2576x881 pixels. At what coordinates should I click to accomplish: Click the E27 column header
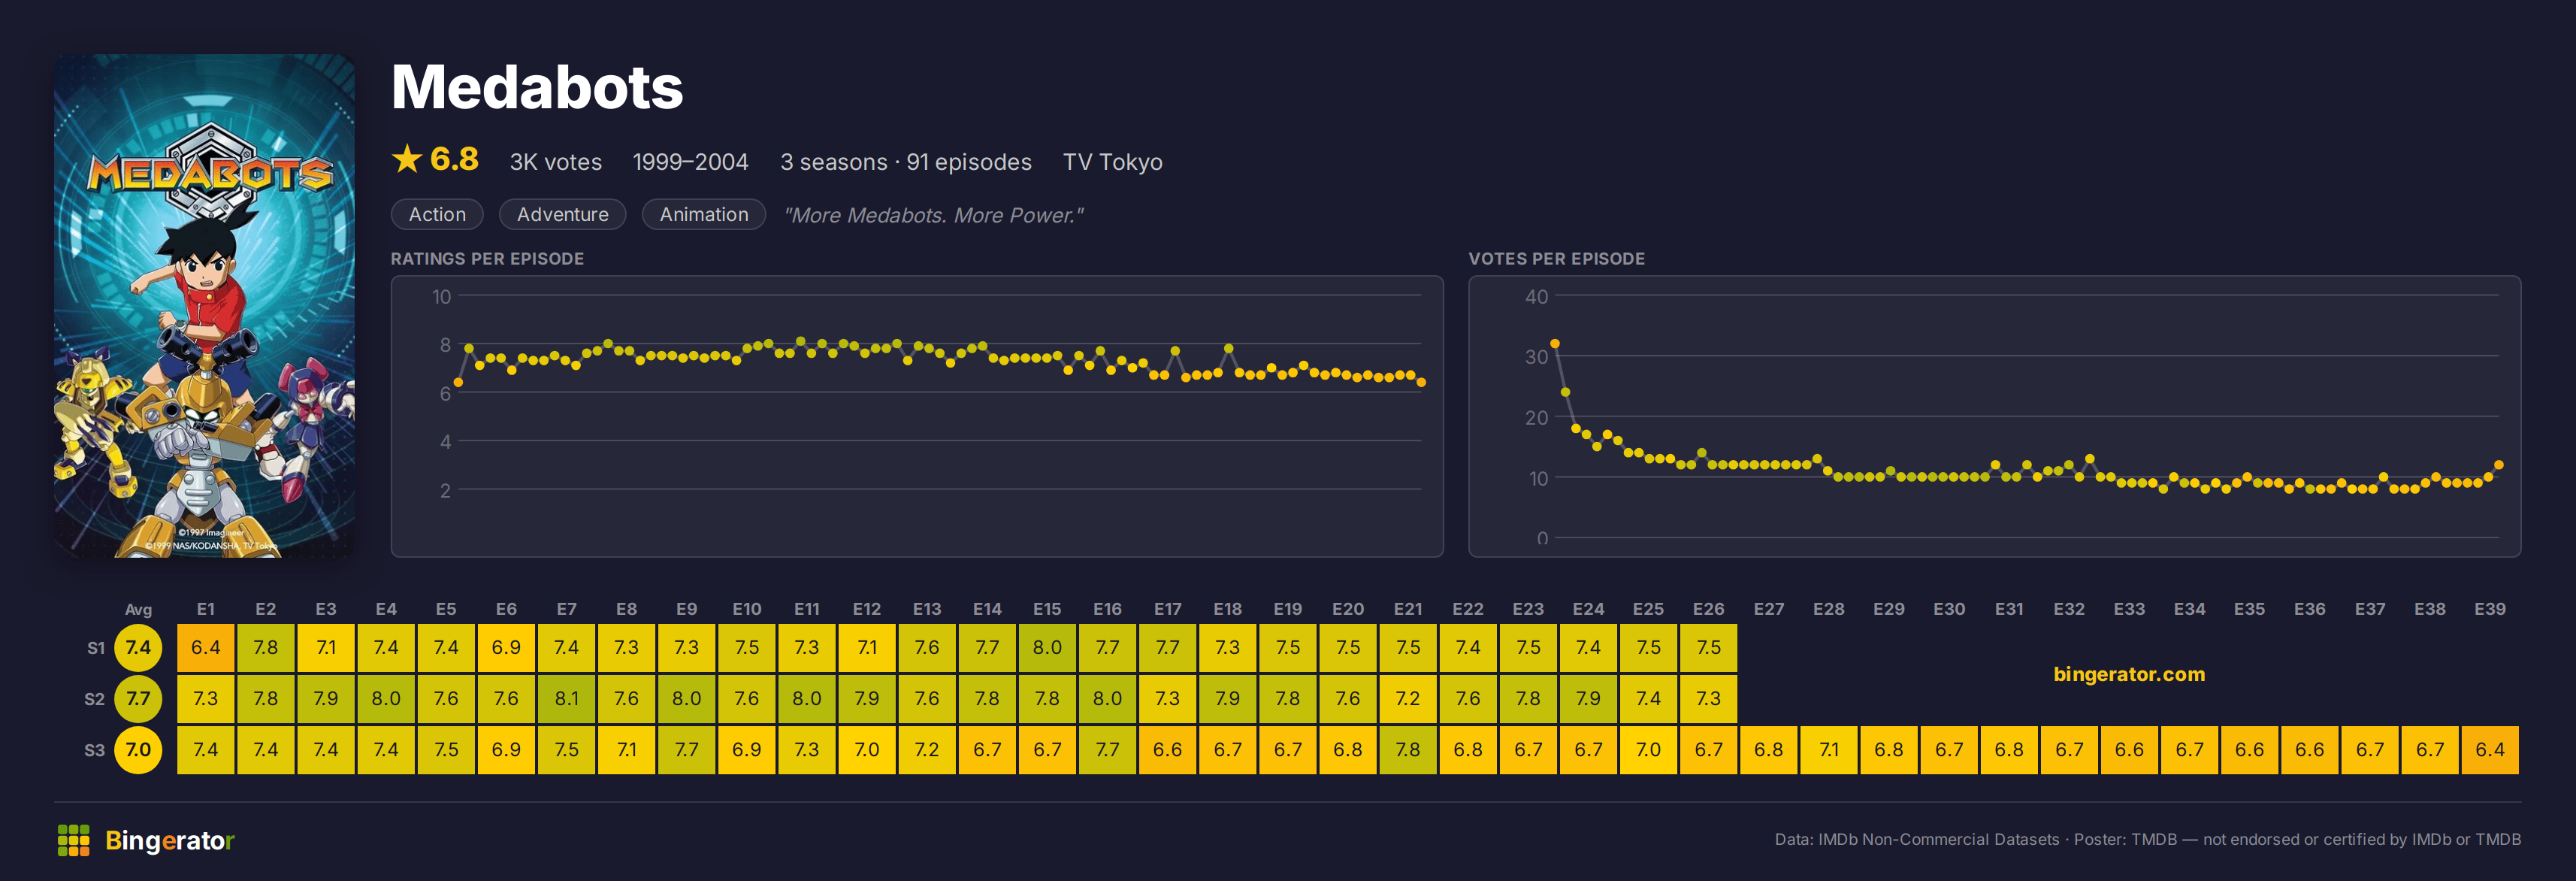1768,609
